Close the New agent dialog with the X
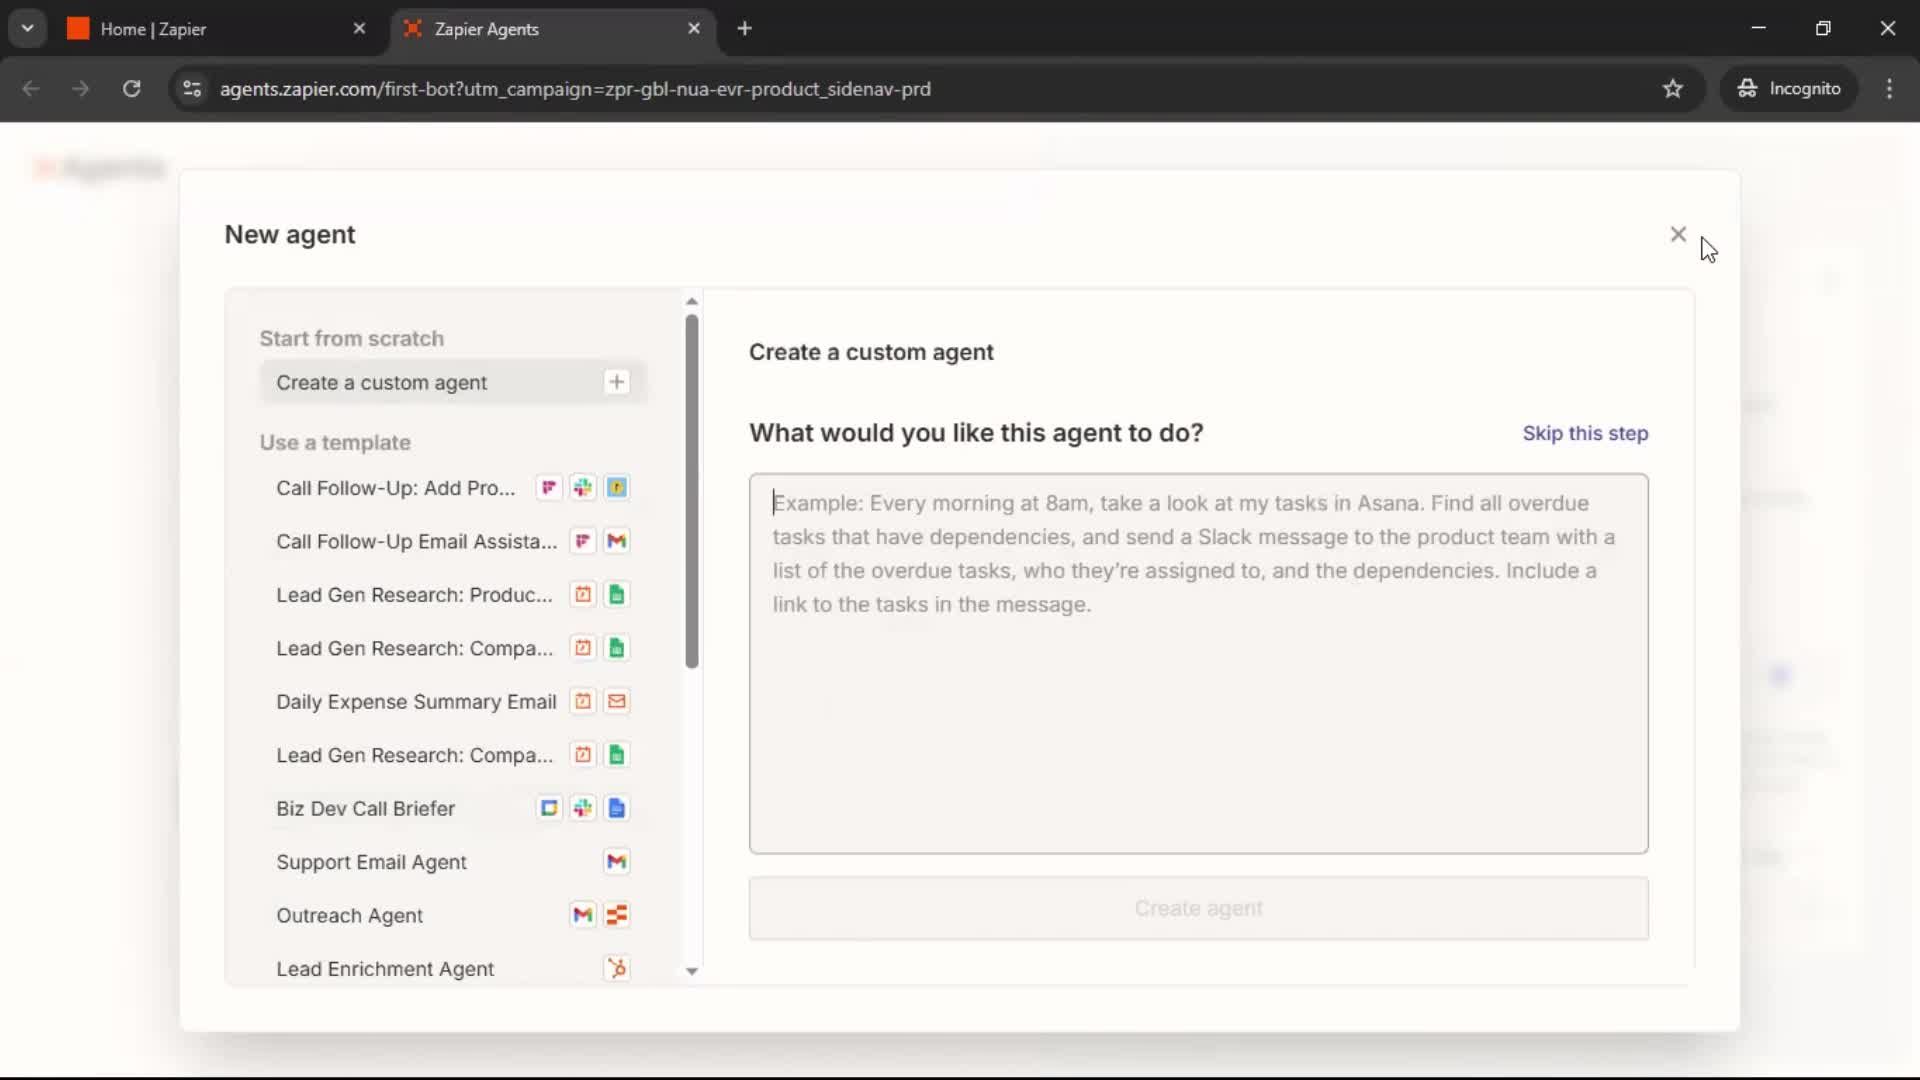The width and height of the screenshot is (1920, 1080). 1678,234
